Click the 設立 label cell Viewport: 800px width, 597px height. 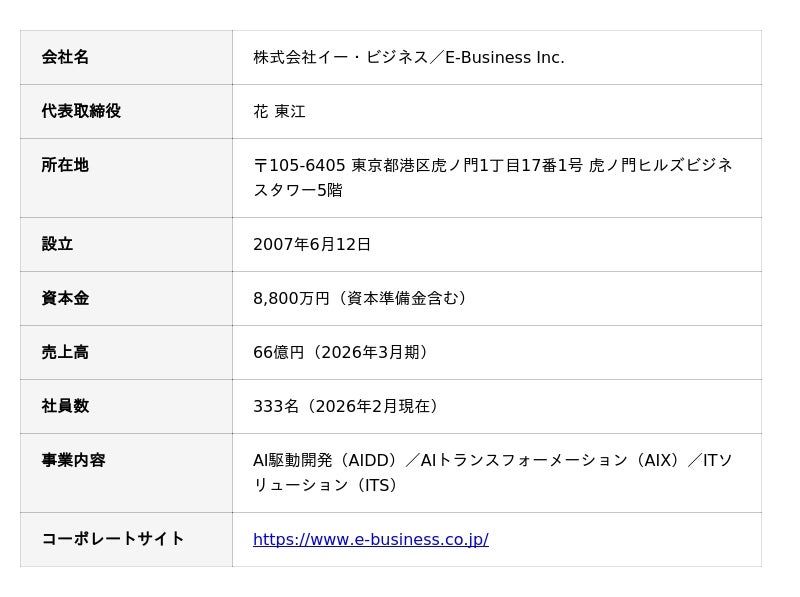tap(126, 244)
